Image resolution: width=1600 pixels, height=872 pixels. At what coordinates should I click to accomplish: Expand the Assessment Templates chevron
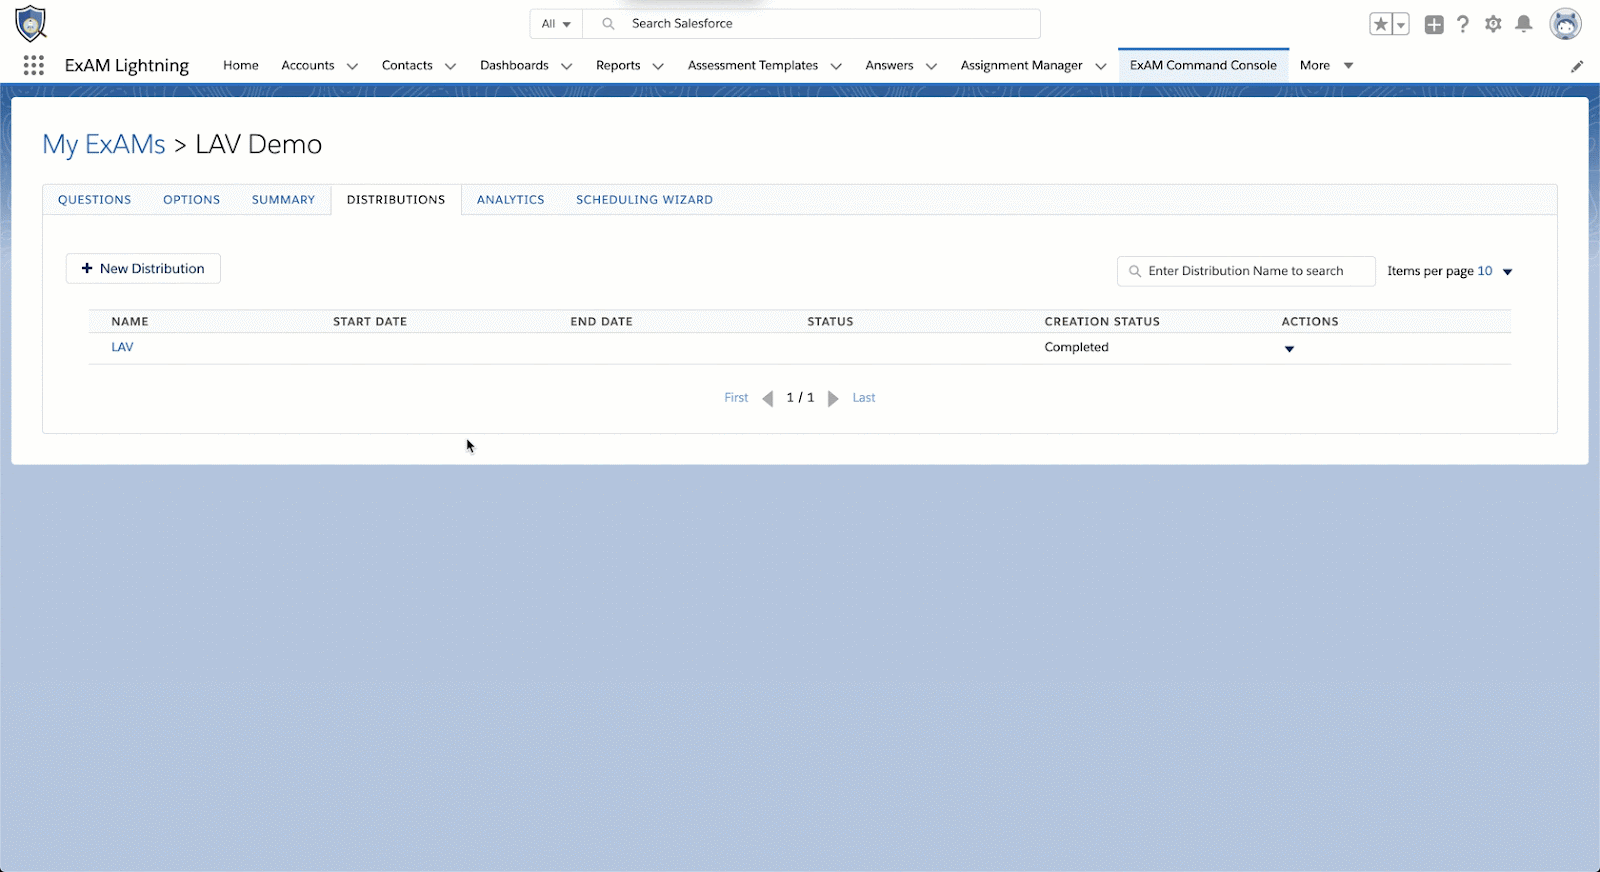(836, 66)
